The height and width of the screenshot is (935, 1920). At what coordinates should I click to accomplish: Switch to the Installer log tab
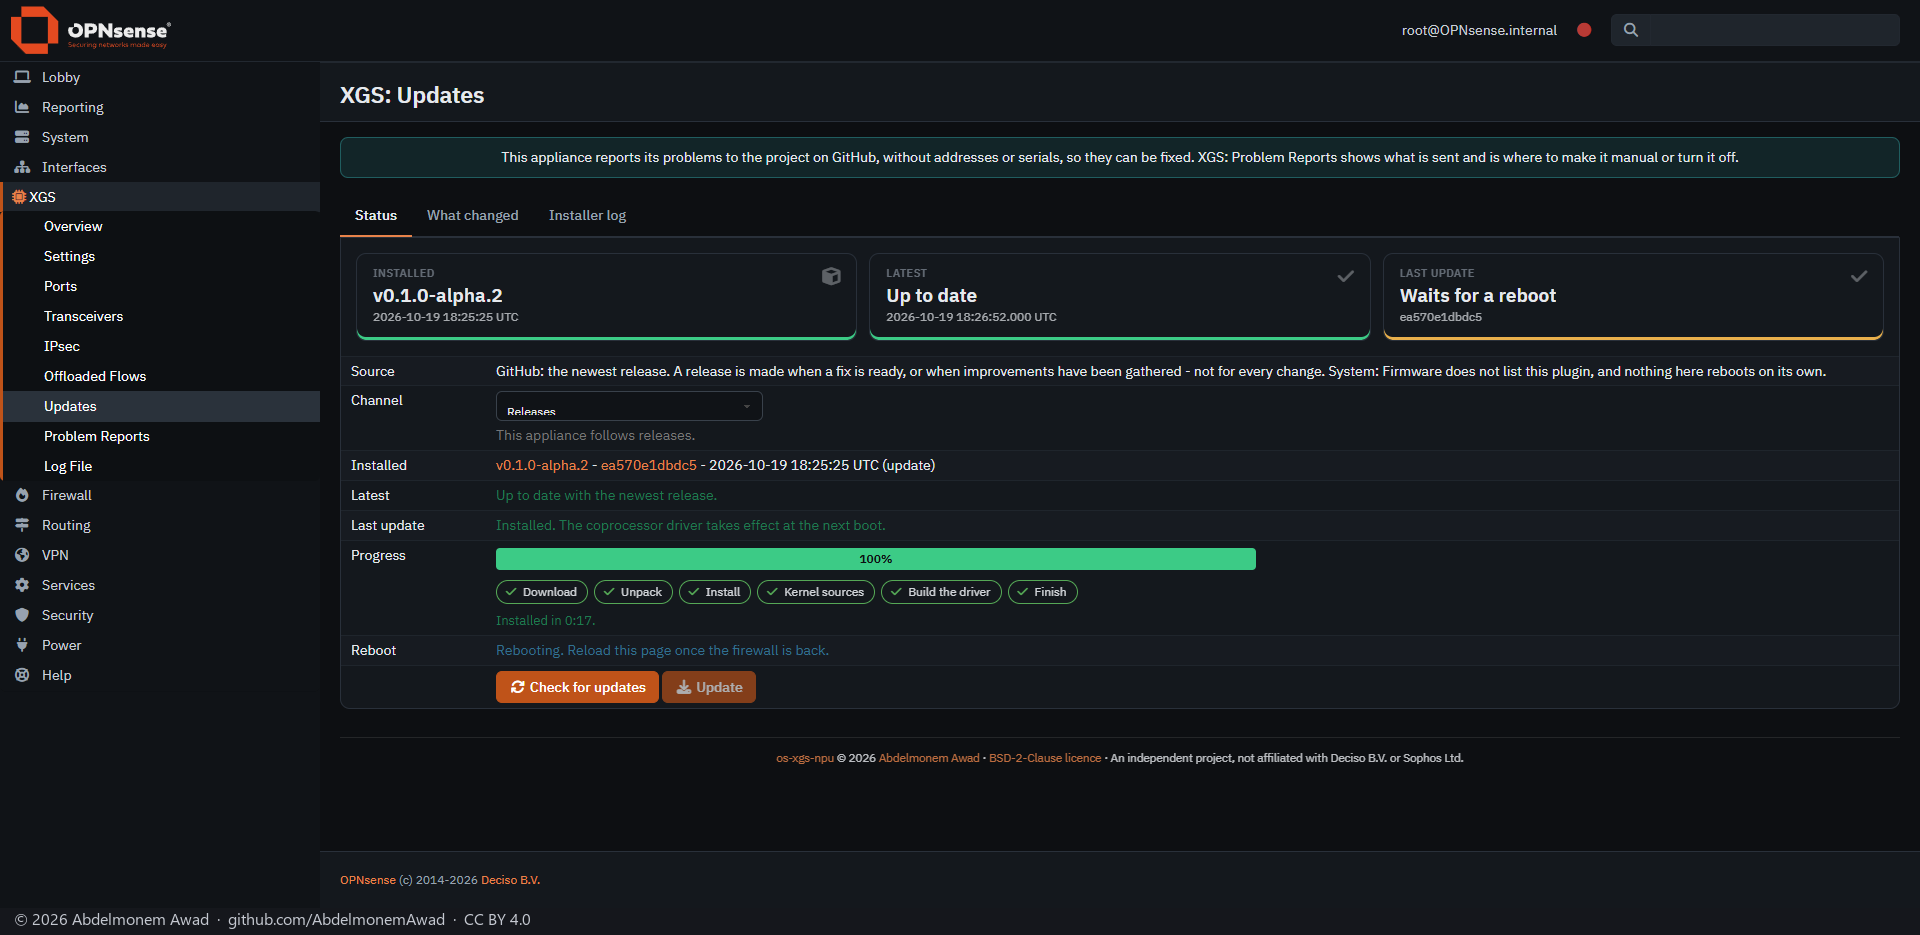(x=587, y=215)
